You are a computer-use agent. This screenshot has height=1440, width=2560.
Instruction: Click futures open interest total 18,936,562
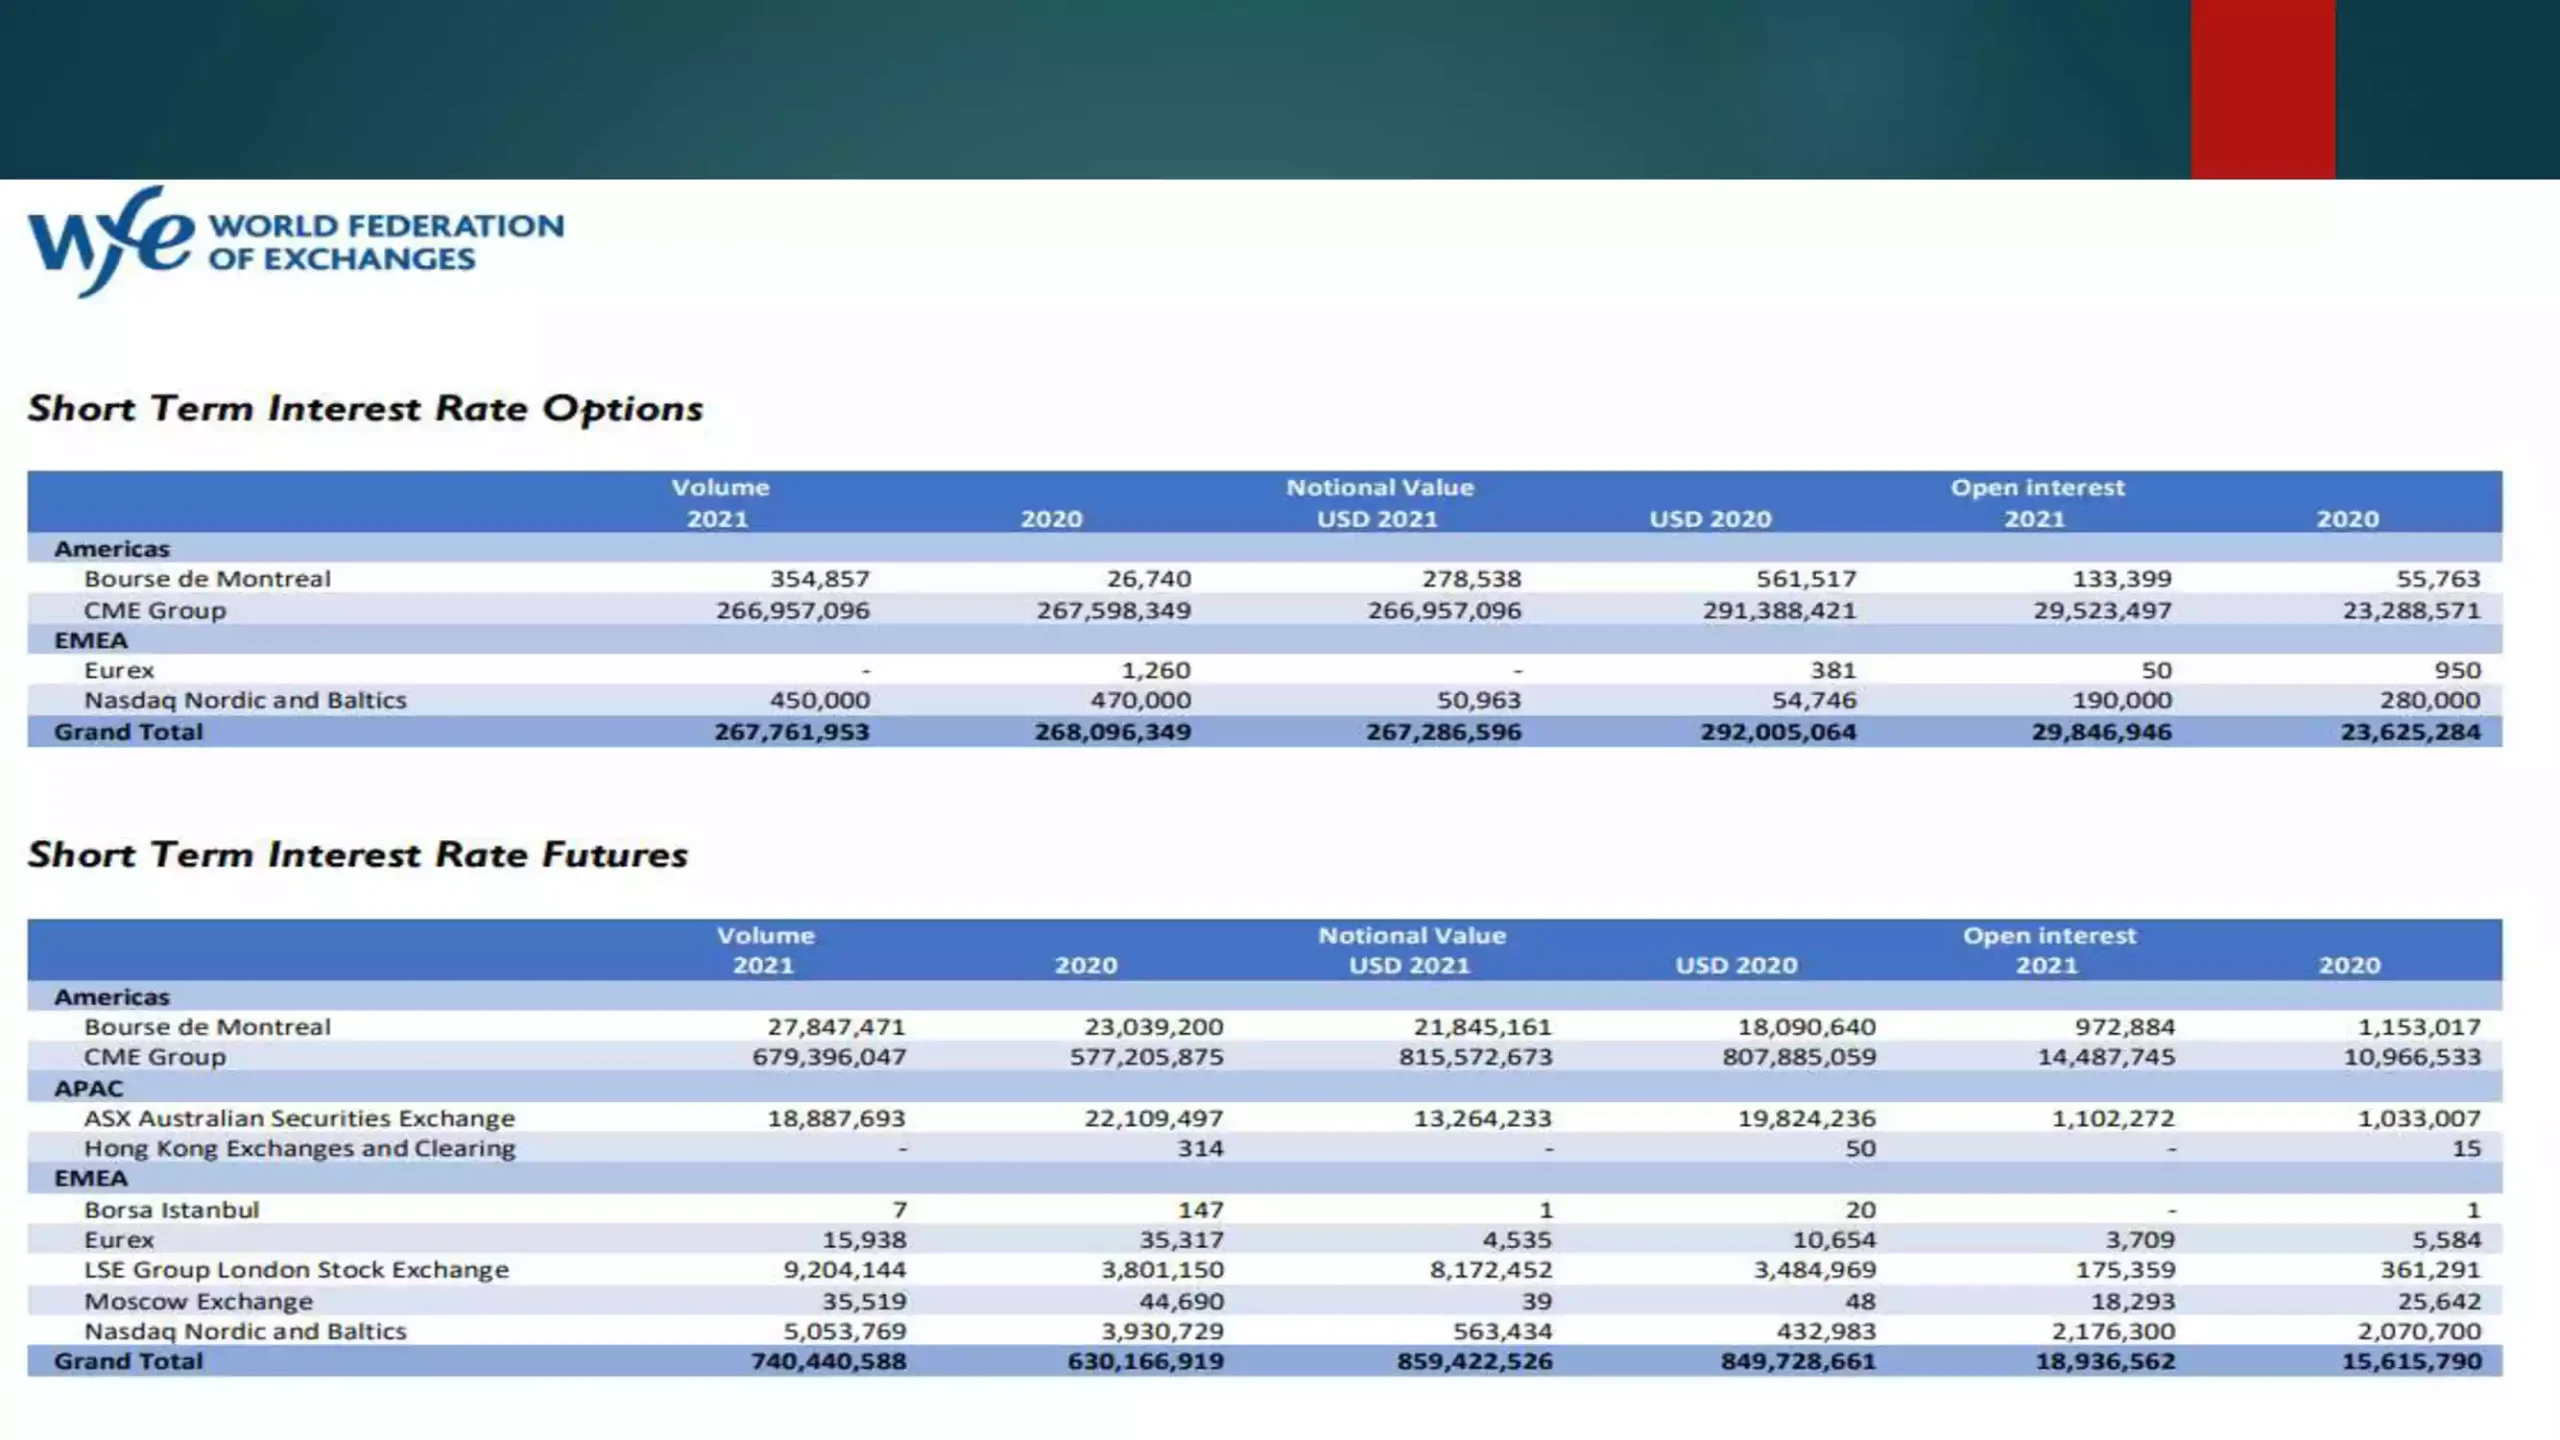coord(2105,1362)
